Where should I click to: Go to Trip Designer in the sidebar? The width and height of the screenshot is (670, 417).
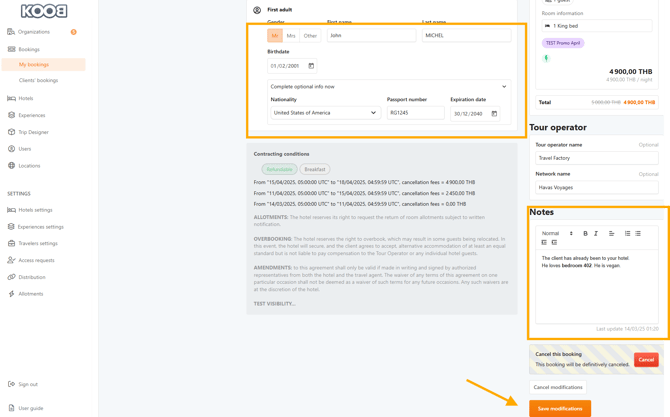point(33,132)
